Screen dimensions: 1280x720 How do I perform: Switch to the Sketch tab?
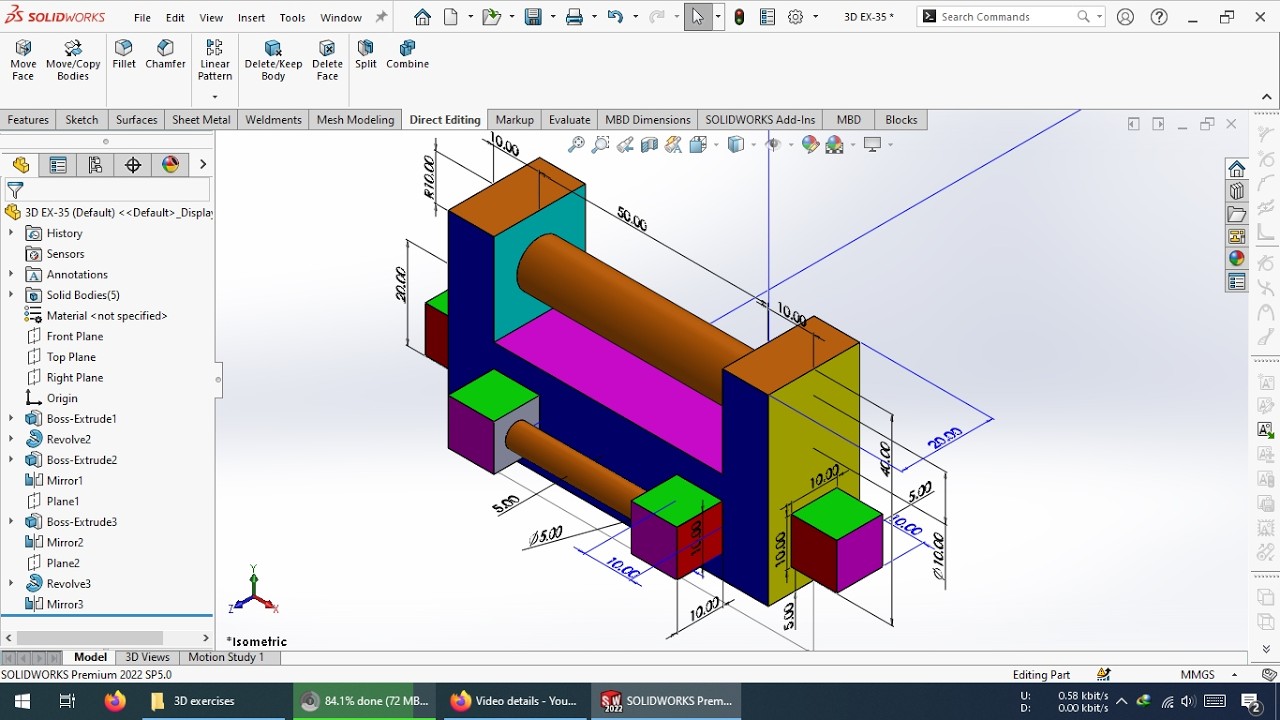[82, 119]
